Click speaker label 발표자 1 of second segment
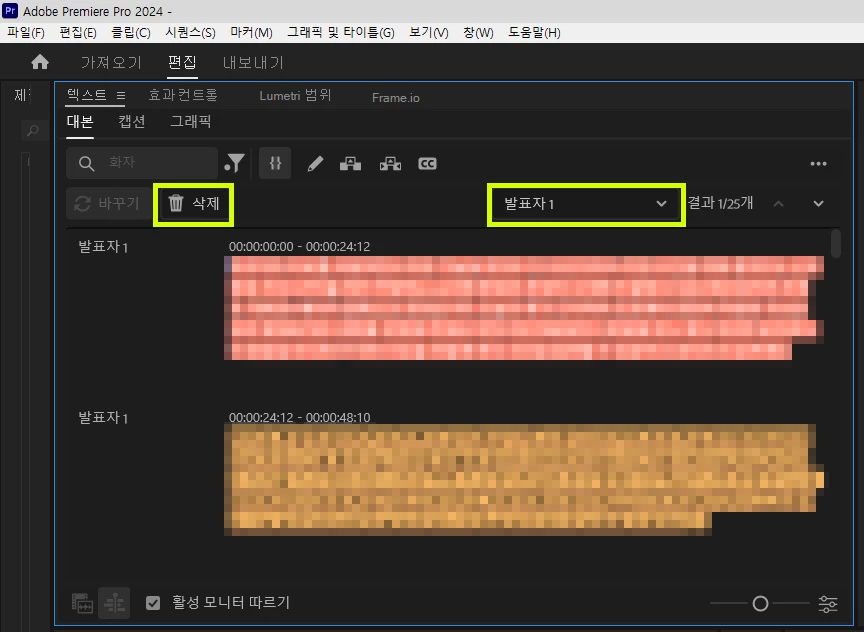The width and height of the screenshot is (864, 632). click(x=103, y=418)
